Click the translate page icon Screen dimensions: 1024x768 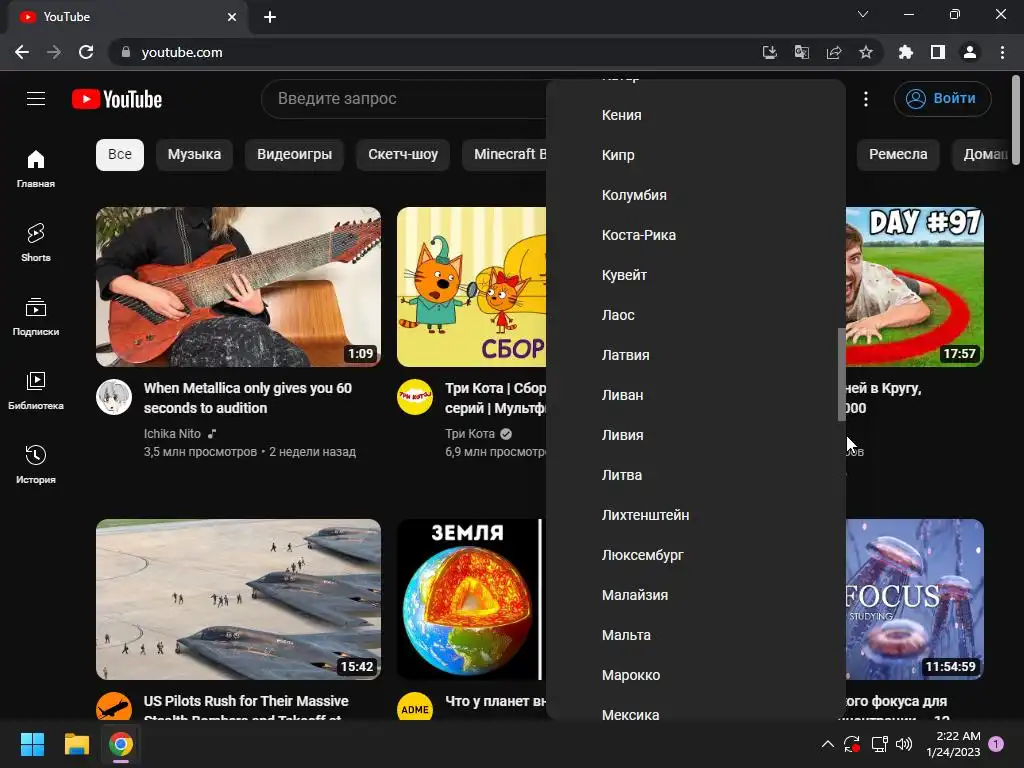[802, 52]
